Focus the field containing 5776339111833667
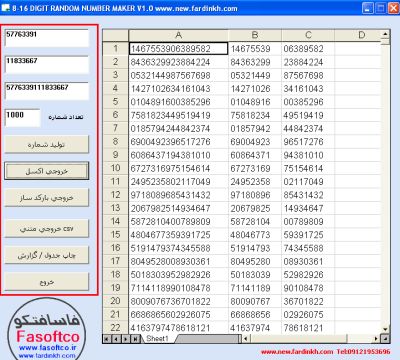 [x=47, y=91]
